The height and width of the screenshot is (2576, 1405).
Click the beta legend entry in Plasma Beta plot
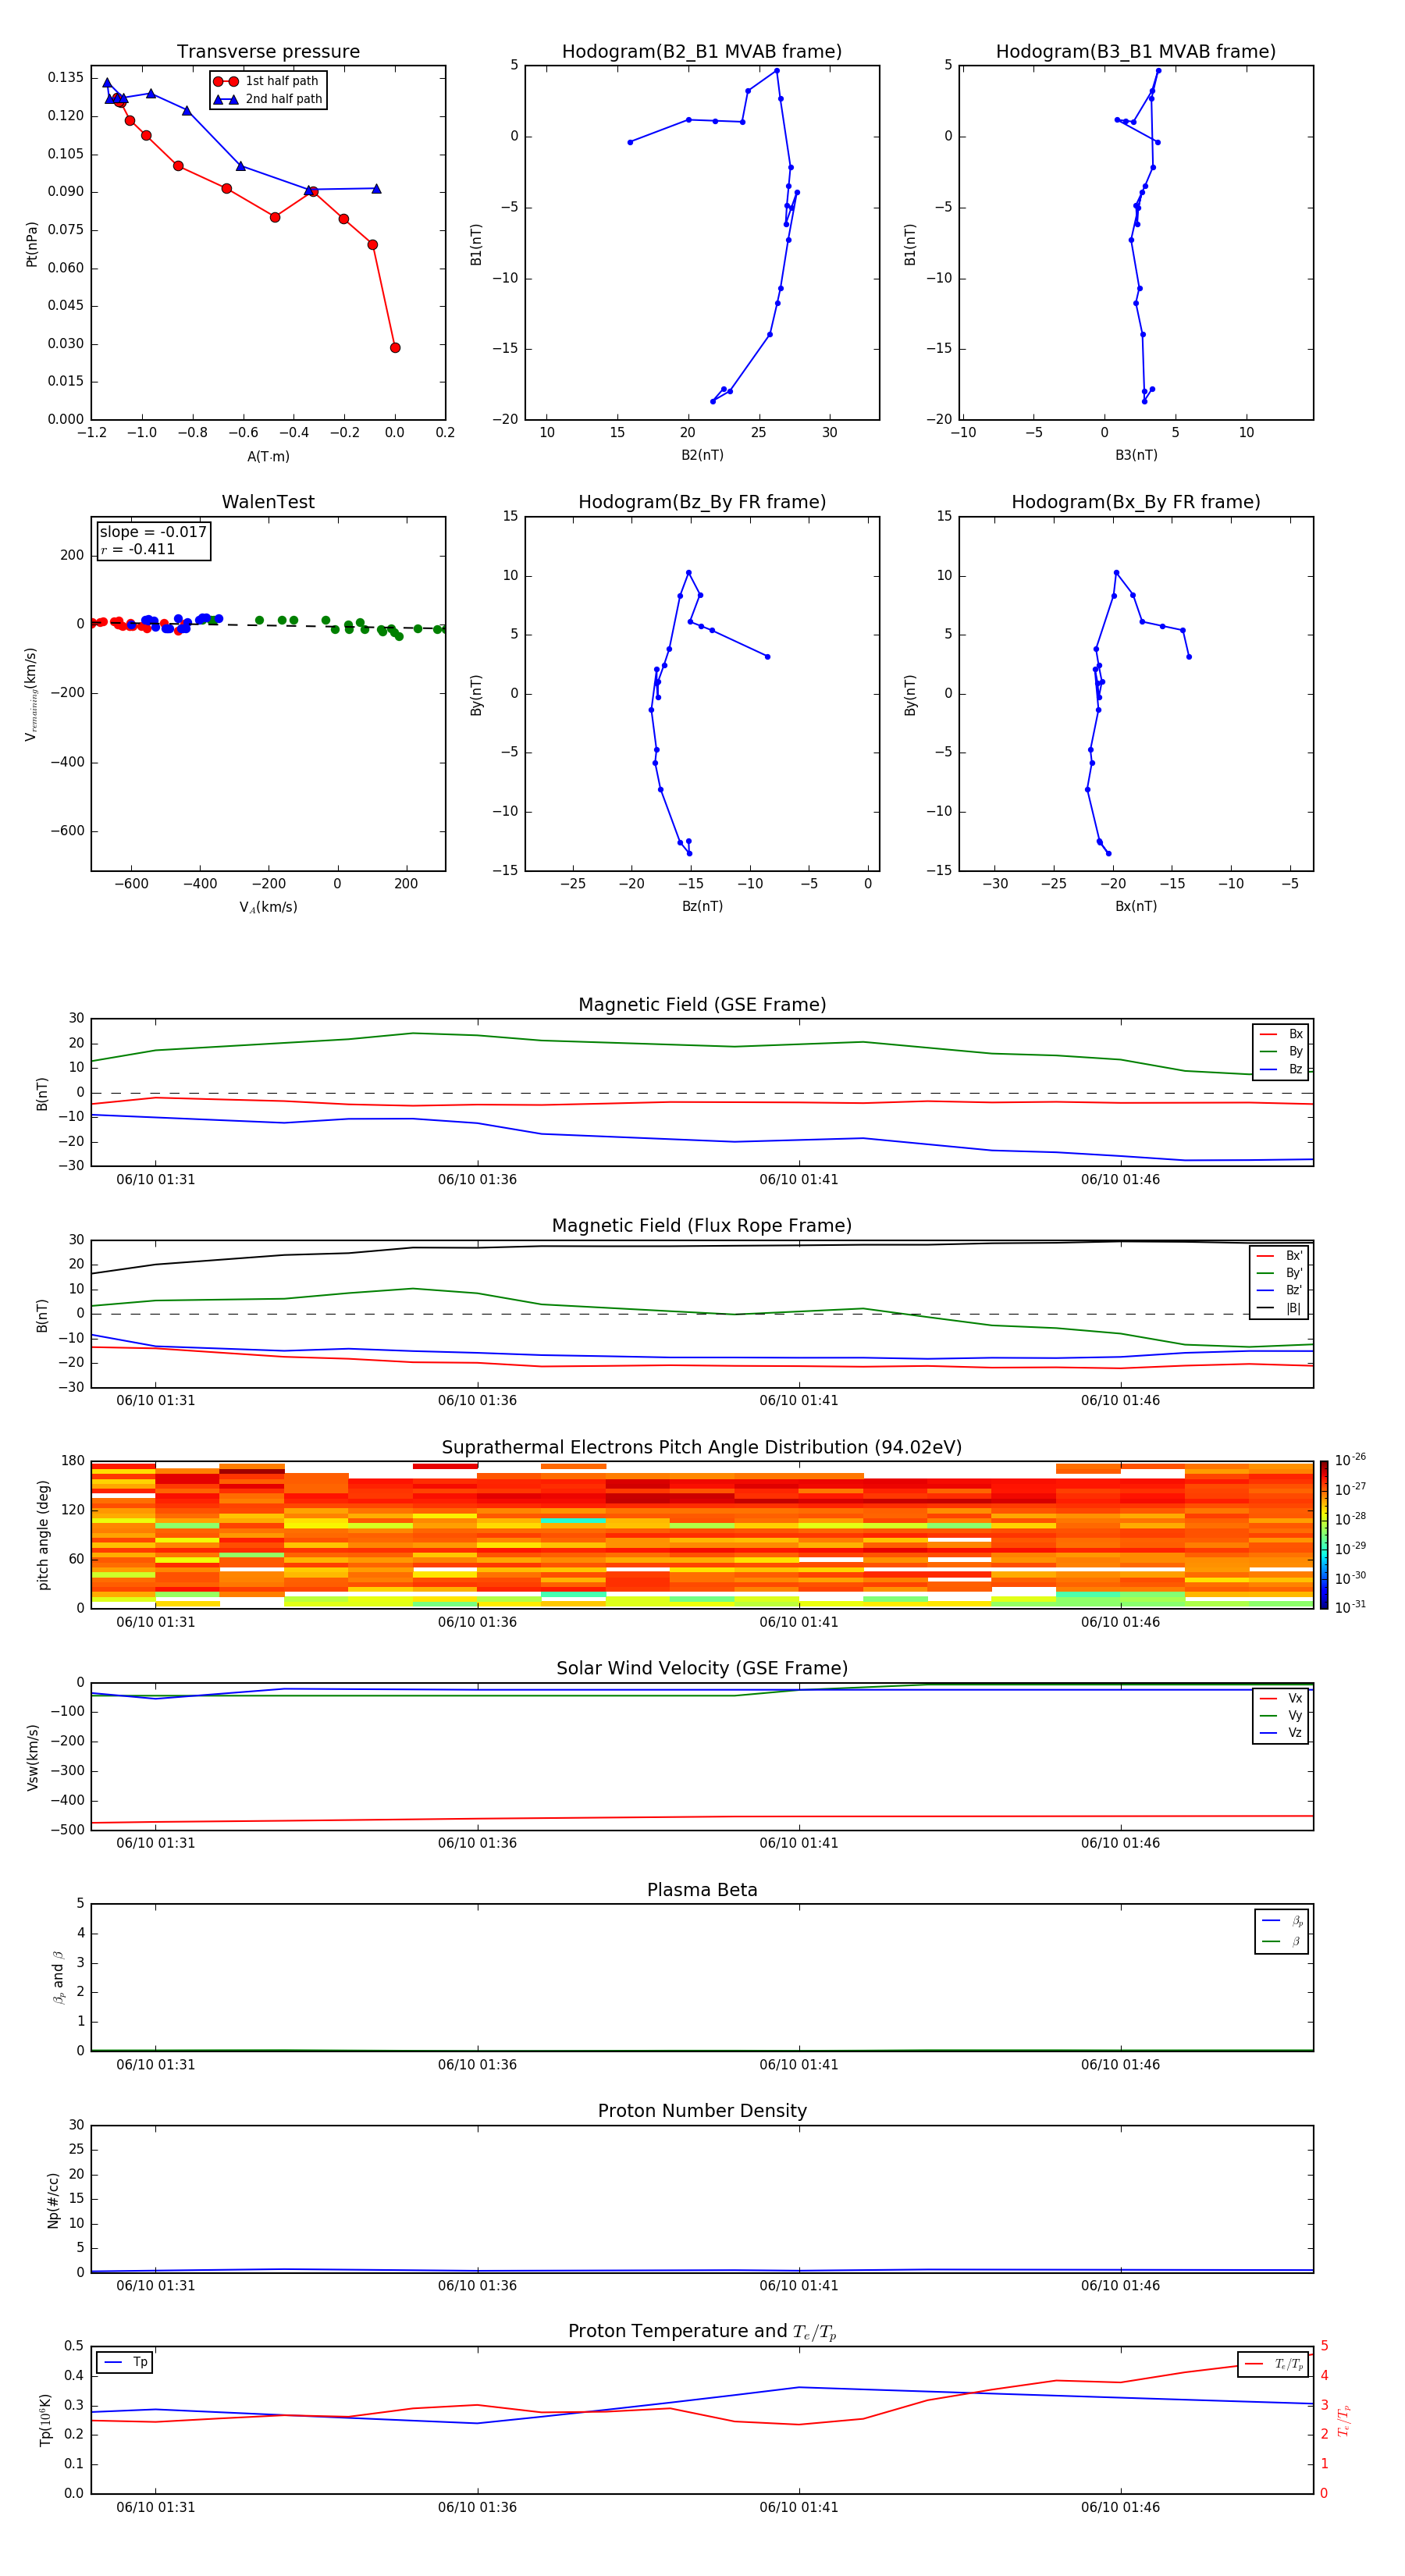click(1281, 1941)
